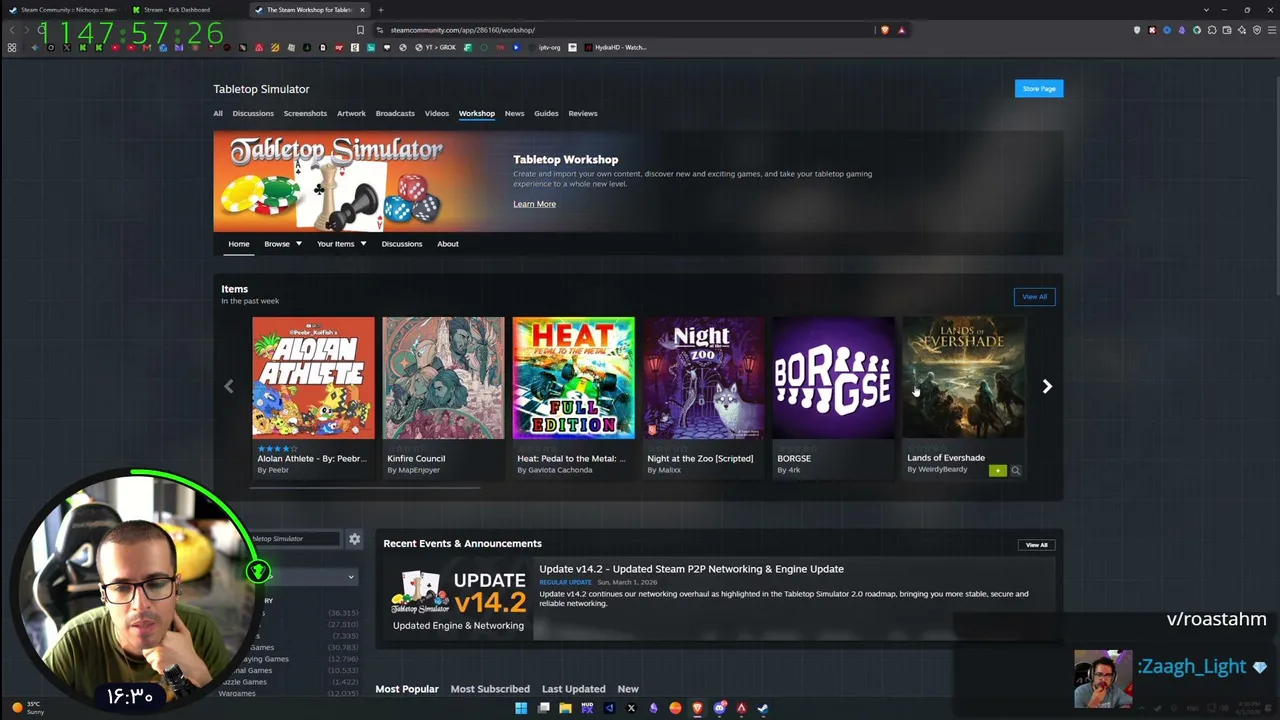Open File Explorer from the taskbar
The width and height of the screenshot is (1280, 720).
click(x=565, y=708)
